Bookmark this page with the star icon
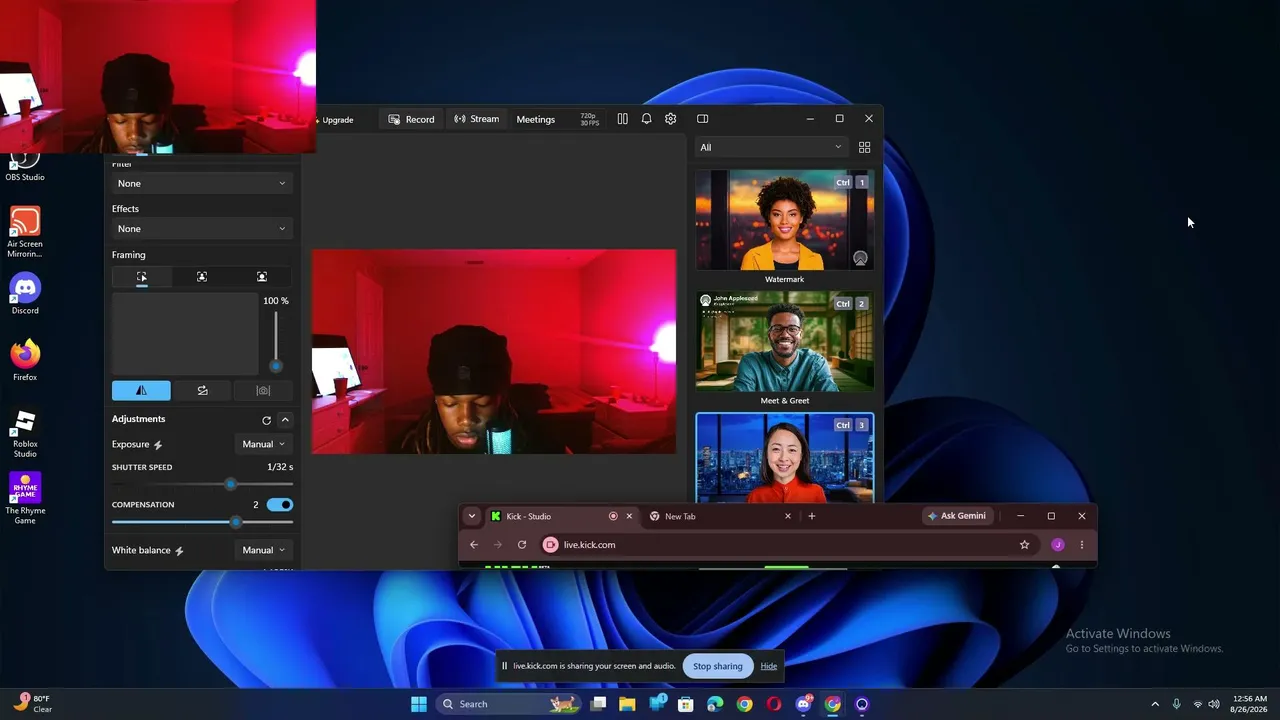This screenshot has height=720, width=1280. 1024,545
